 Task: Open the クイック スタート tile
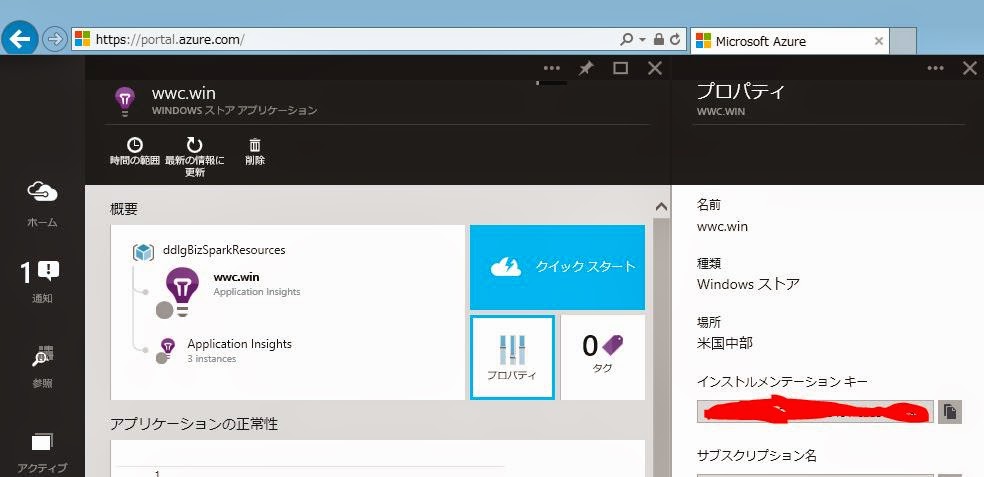point(557,267)
